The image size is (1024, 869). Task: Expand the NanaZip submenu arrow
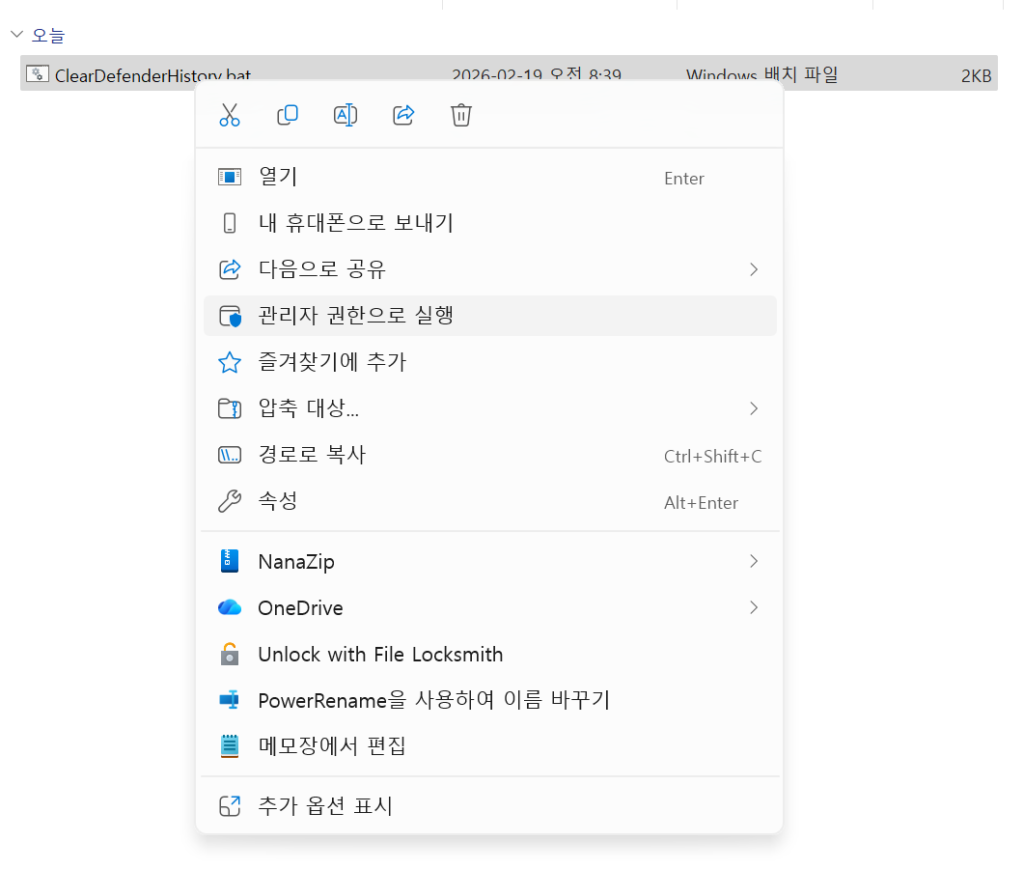tap(753, 562)
